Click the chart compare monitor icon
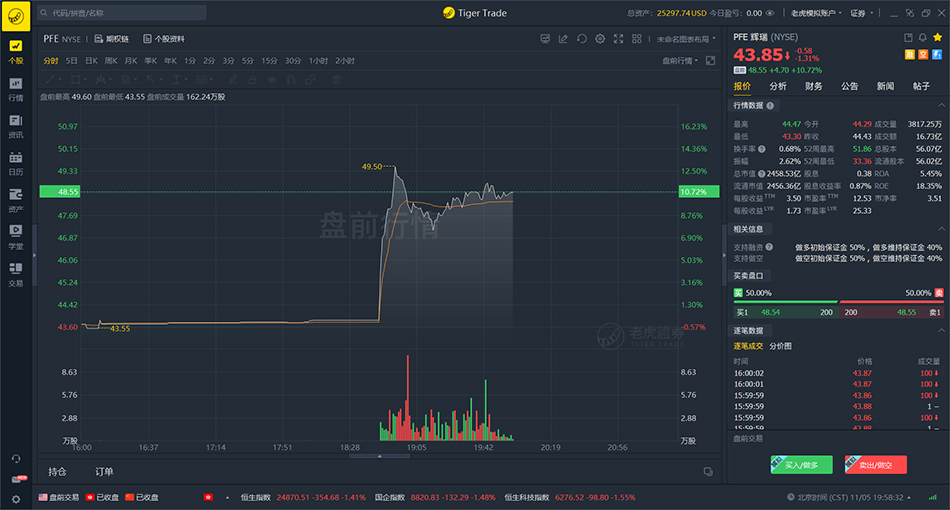The width and height of the screenshot is (950, 510). coord(545,39)
